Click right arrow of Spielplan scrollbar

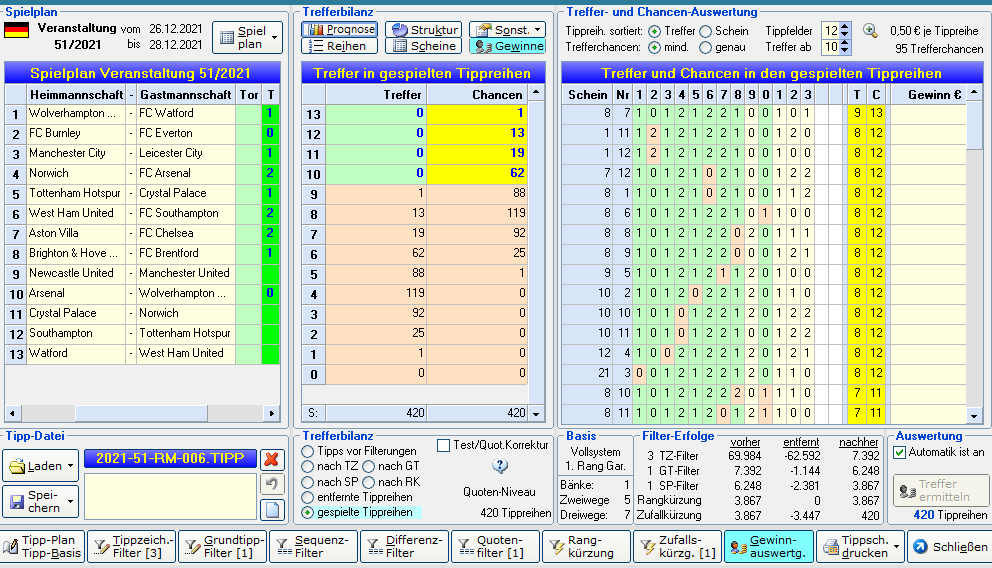272,414
